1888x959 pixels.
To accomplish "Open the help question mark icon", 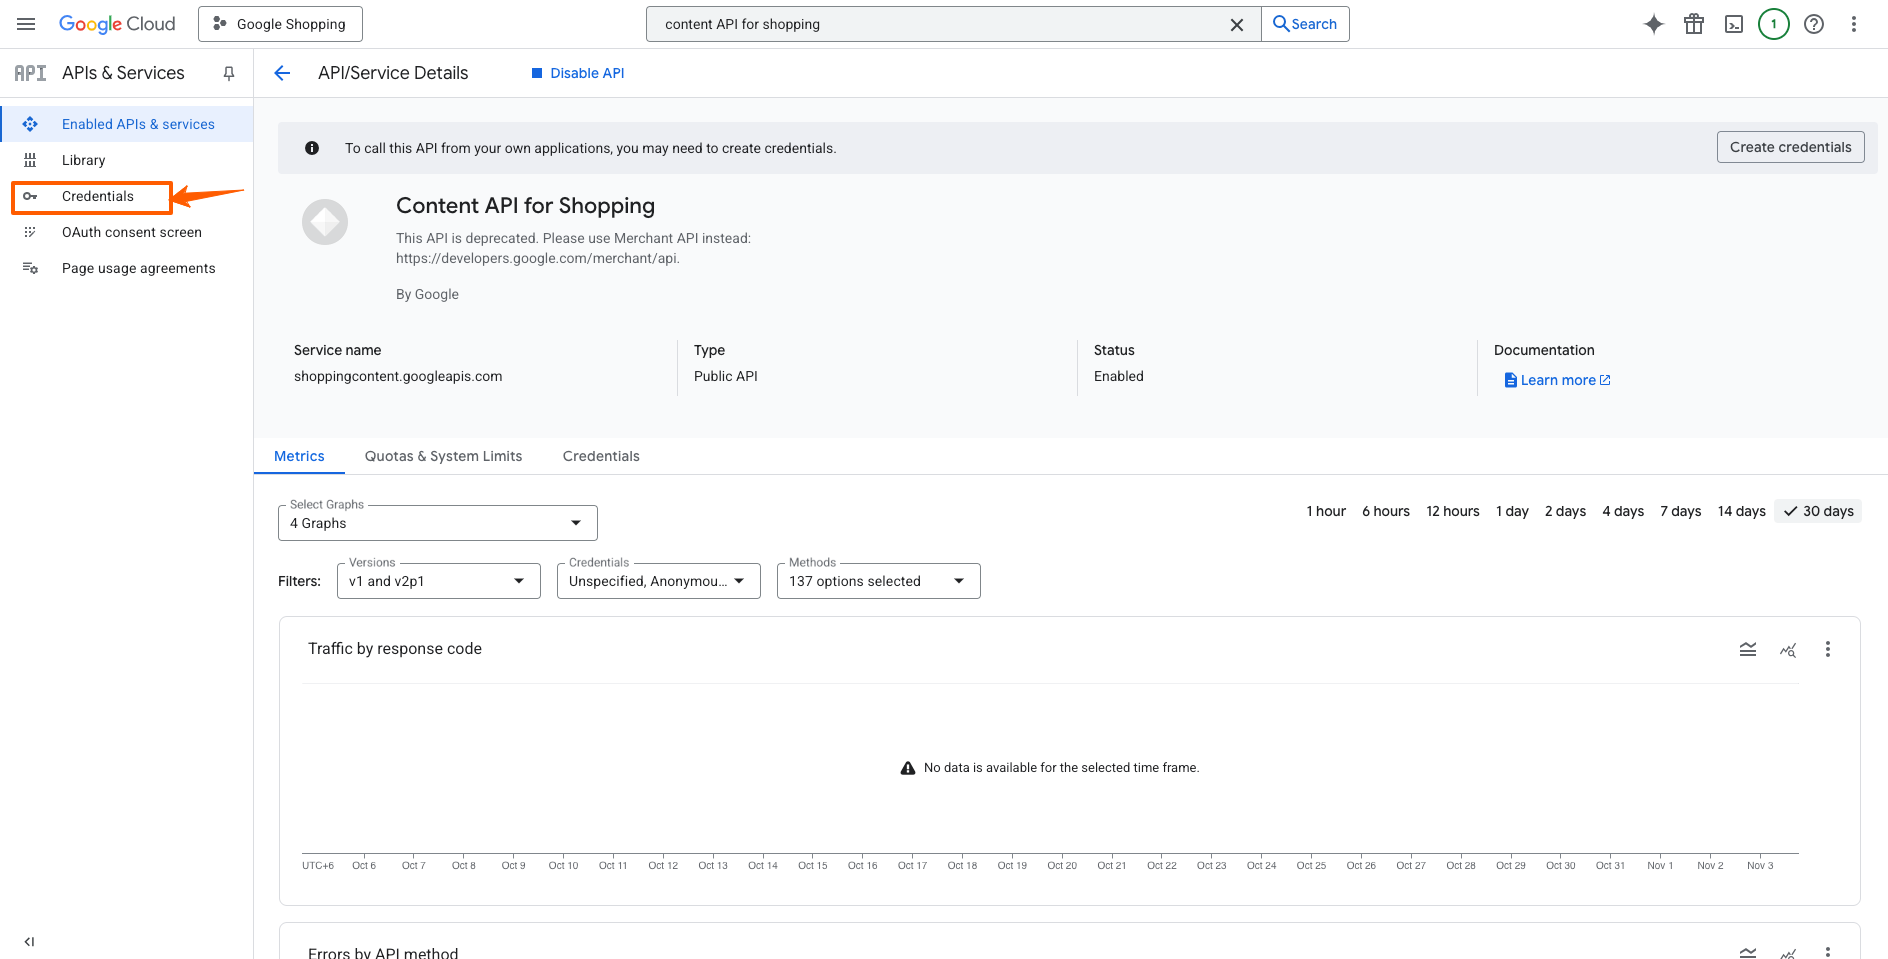I will [x=1814, y=24].
